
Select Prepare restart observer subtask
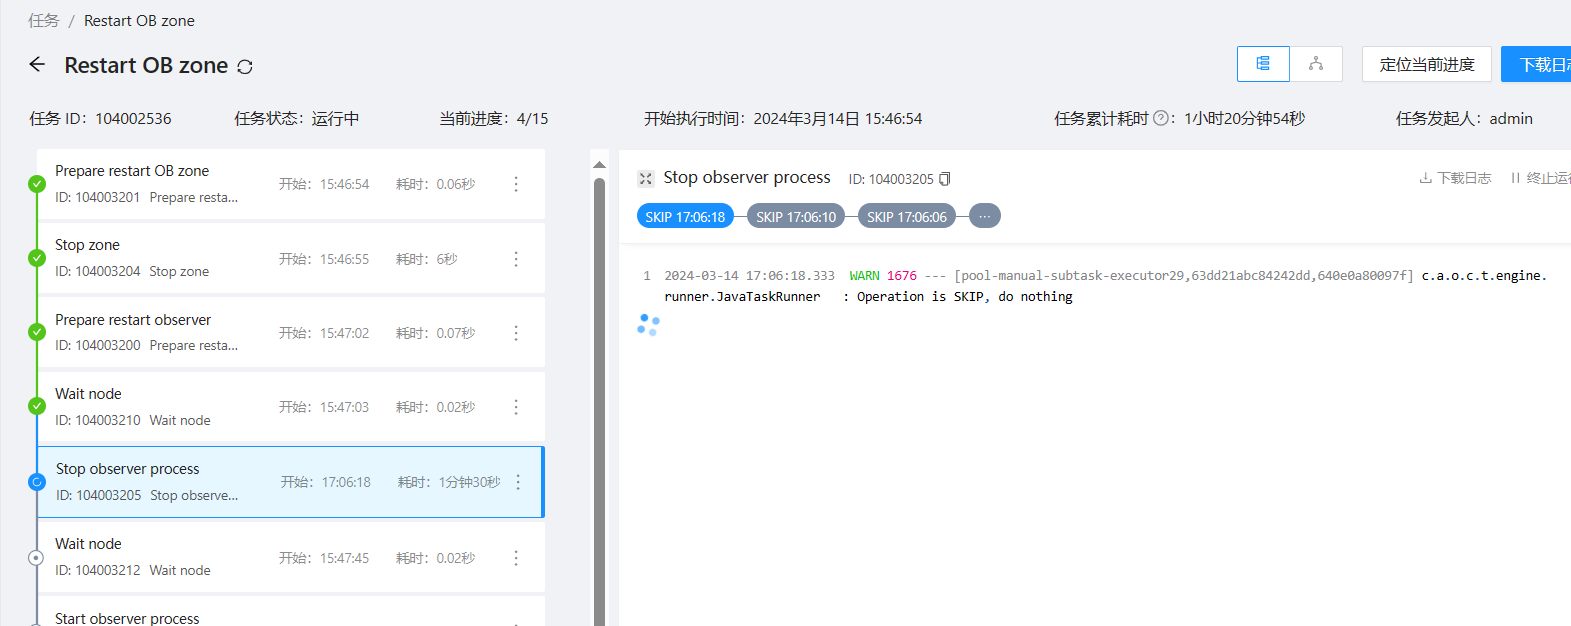pyautogui.click(x=291, y=332)
